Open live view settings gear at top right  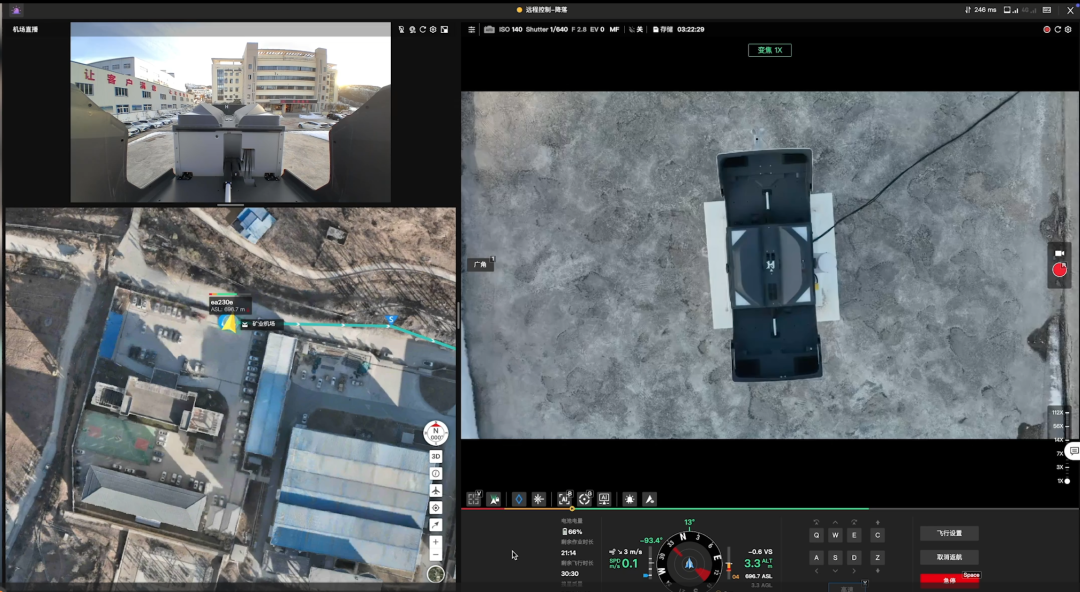point(1069,30)
